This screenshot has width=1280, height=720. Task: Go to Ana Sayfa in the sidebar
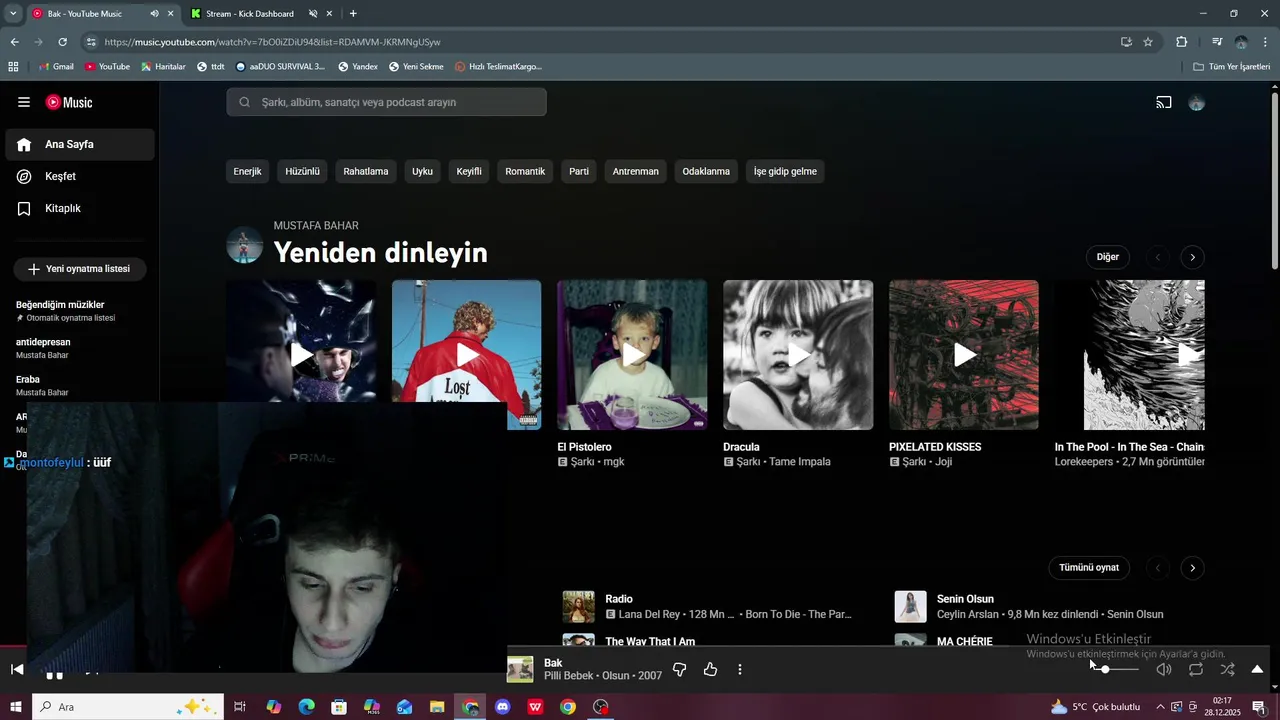point(80,144)
